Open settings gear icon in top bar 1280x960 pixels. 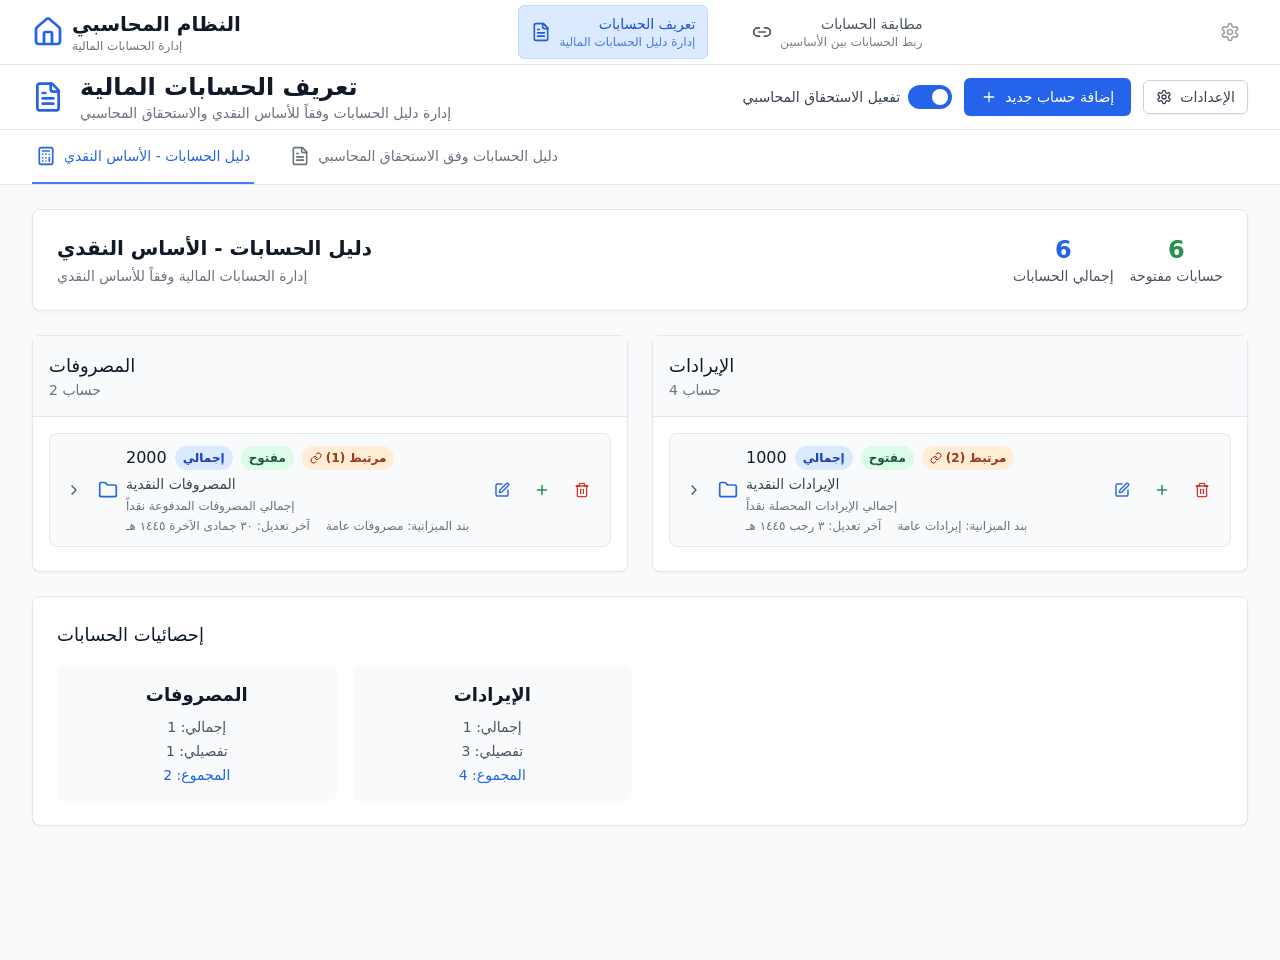tap(1230, 32)
